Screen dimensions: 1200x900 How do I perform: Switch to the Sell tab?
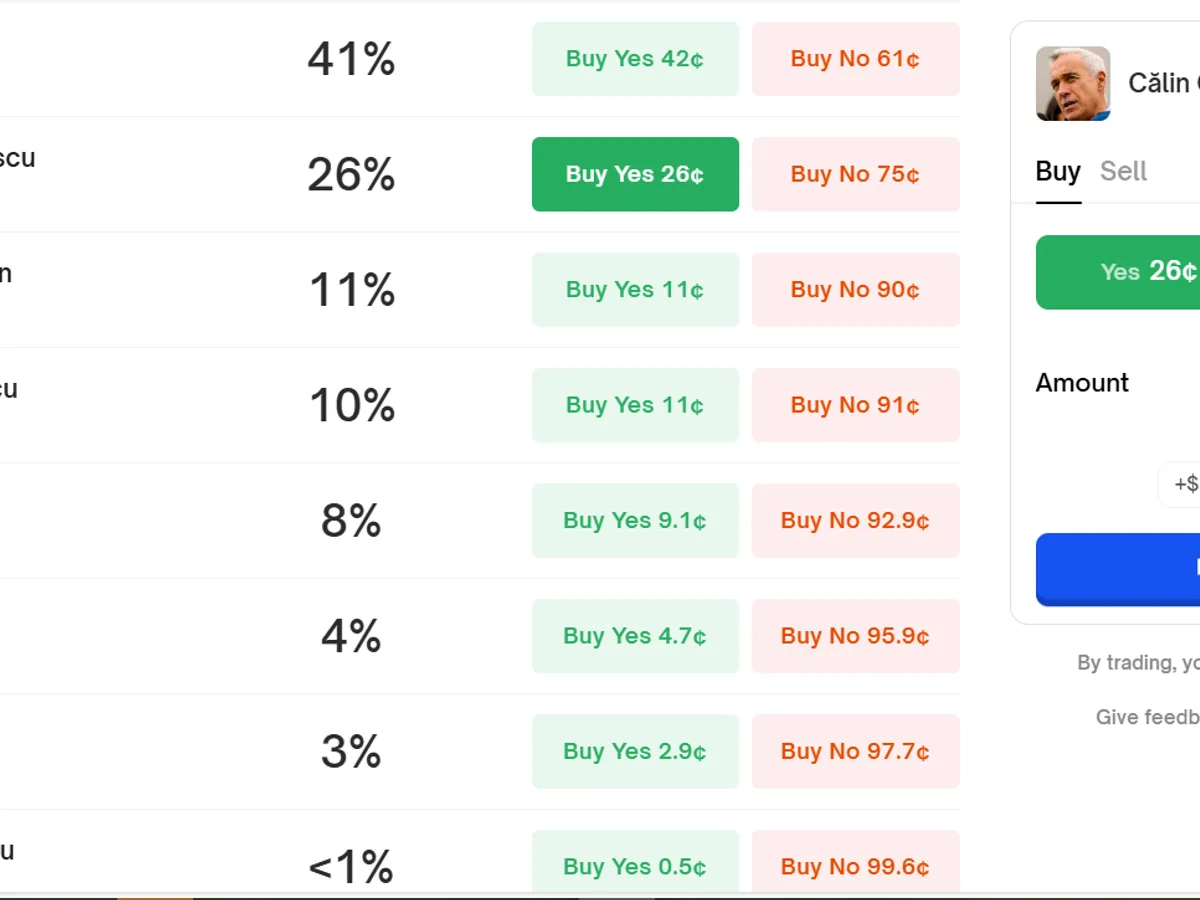[1123, 172]
